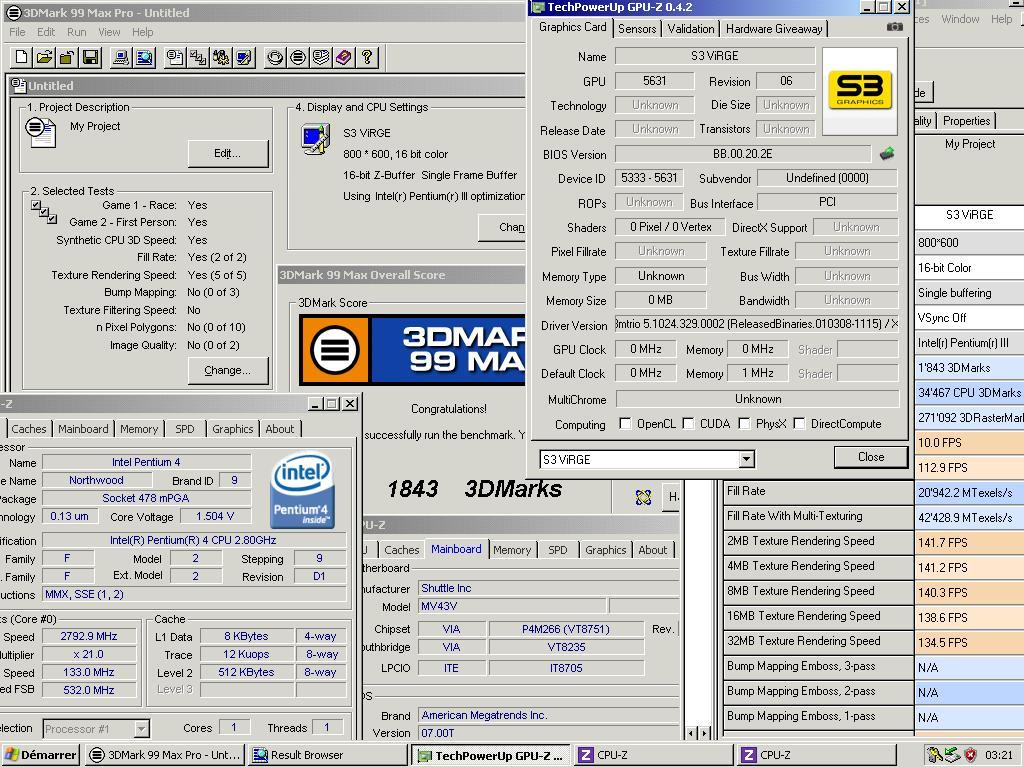Open the S3 ViRGE card selector dropdown
1024x768 pixels.
[746, 459]
